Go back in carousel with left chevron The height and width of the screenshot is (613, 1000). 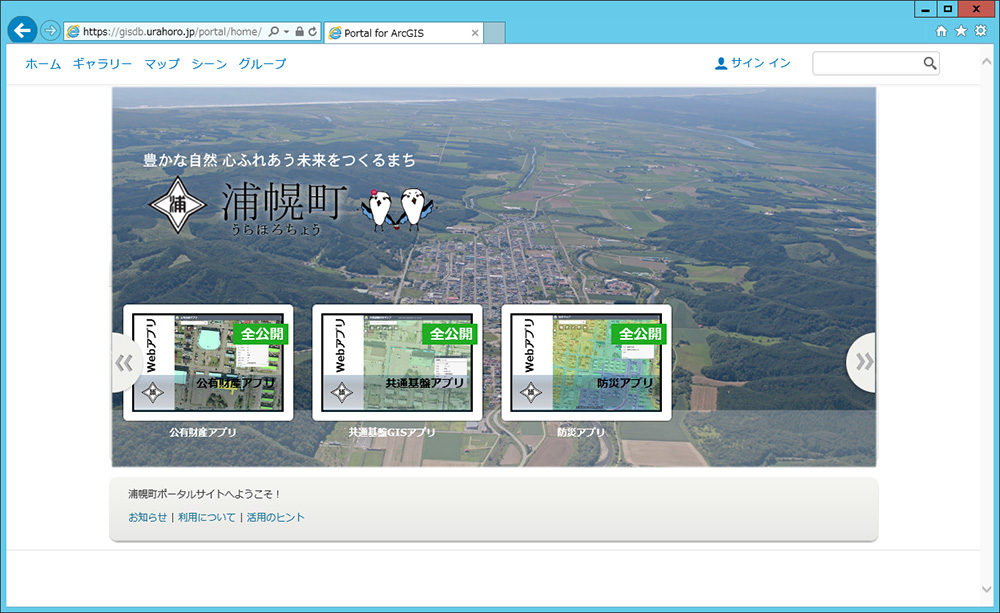(124, 362)
